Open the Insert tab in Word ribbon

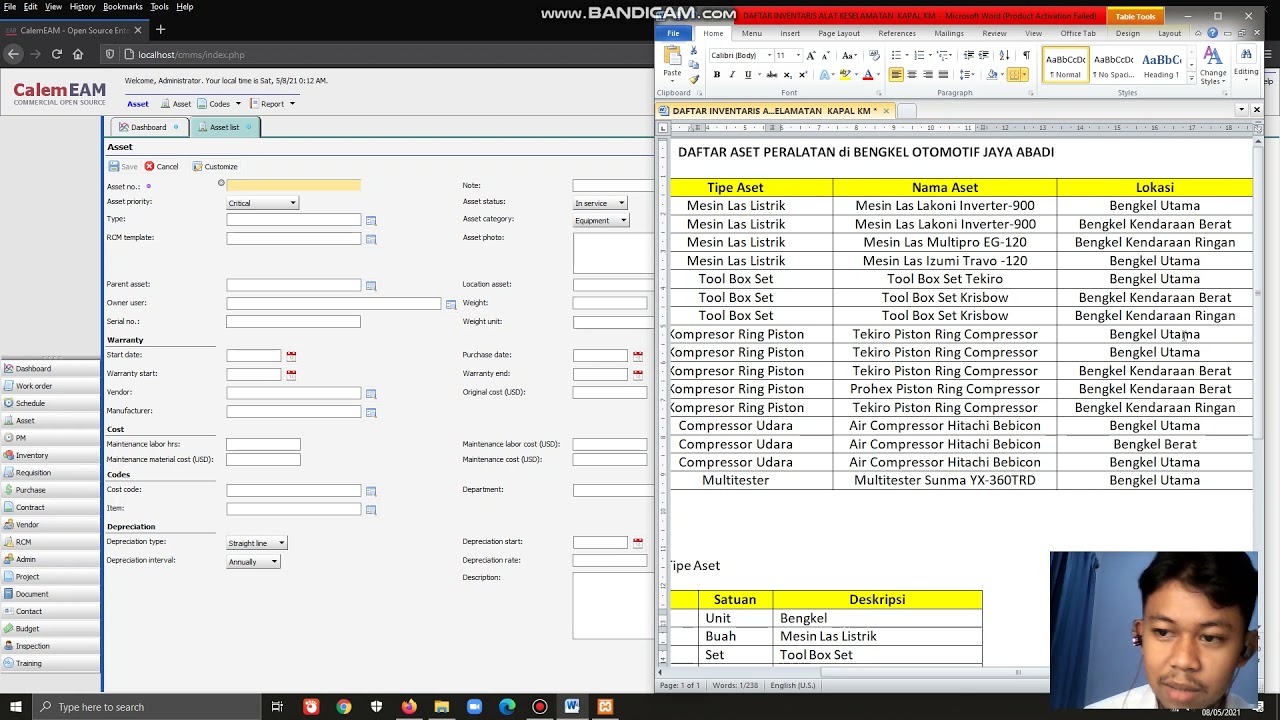(x=790, y=33)
